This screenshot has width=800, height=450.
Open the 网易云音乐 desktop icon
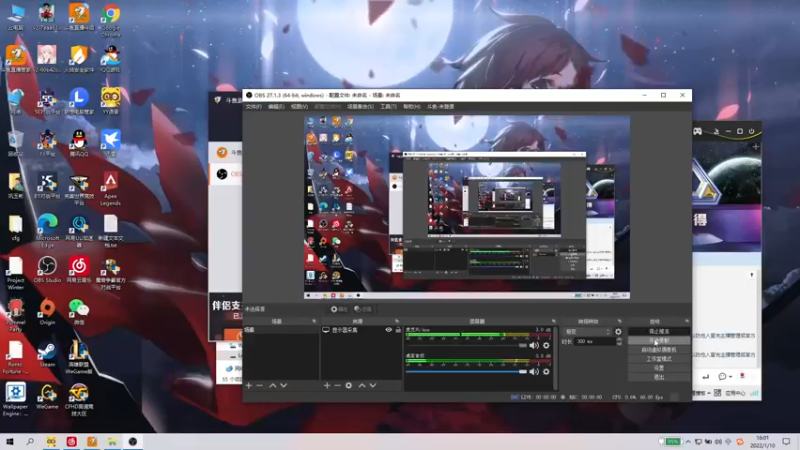[79, 270]
